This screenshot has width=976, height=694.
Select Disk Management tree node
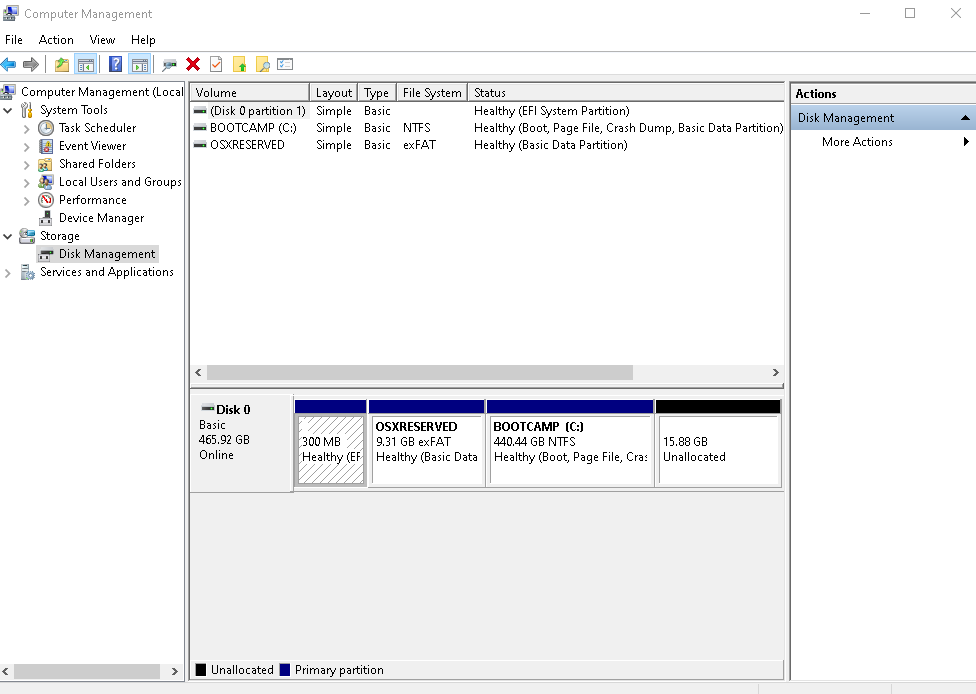click(106, 254)
